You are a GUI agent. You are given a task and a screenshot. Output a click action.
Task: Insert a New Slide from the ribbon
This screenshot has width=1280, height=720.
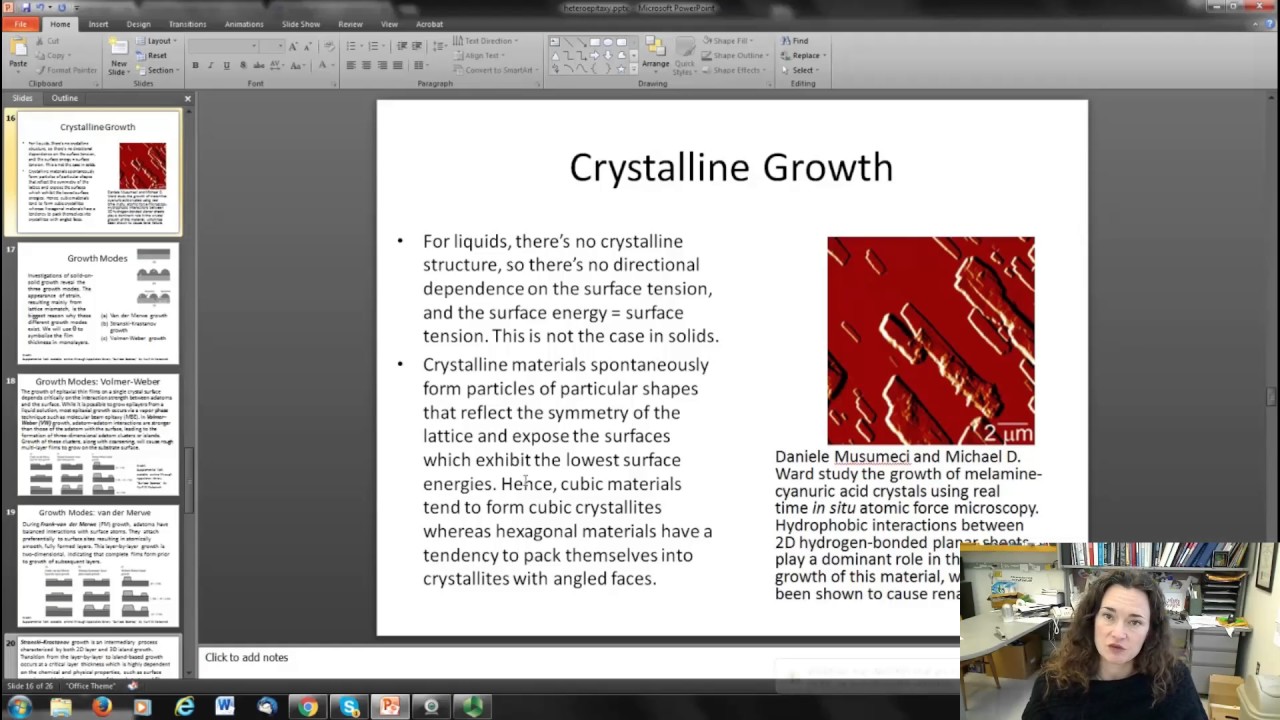(x=118, y=57)
